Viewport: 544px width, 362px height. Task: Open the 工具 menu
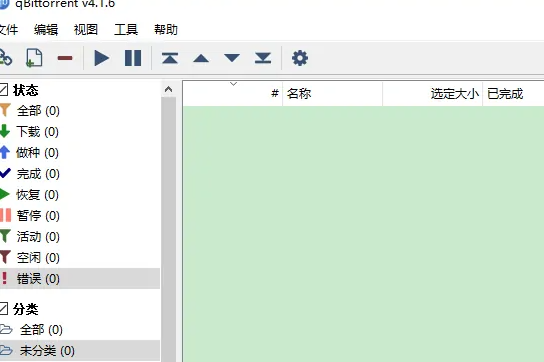(126, 30)
